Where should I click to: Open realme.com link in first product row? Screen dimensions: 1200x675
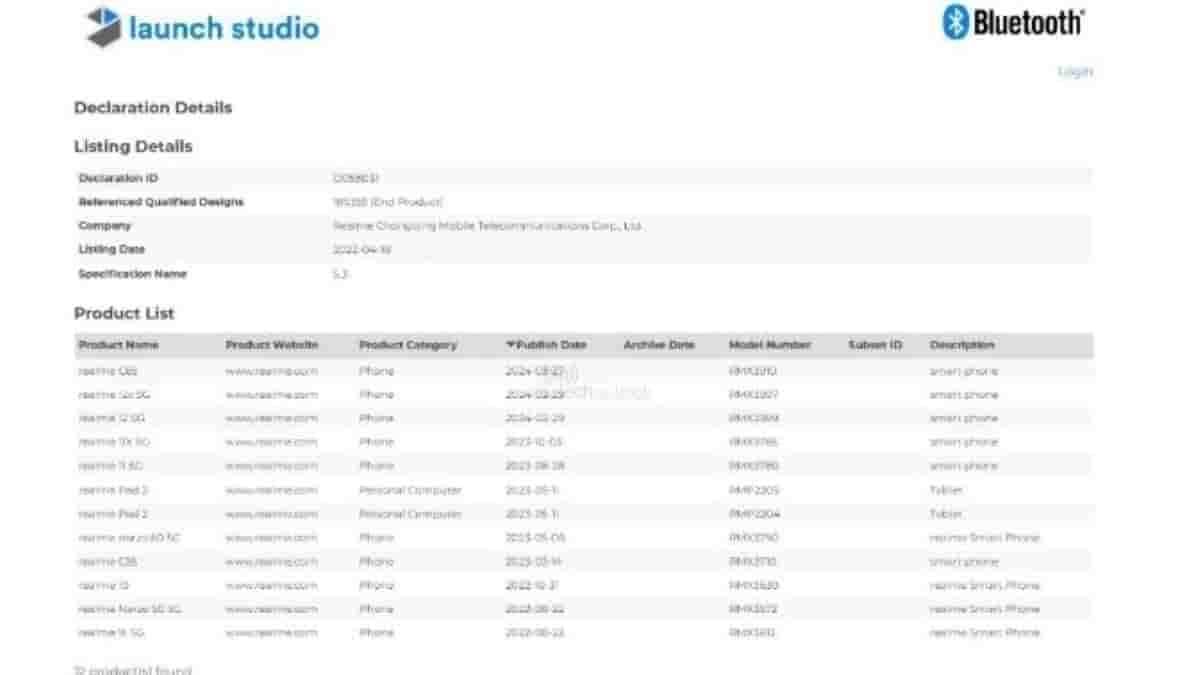271,371
